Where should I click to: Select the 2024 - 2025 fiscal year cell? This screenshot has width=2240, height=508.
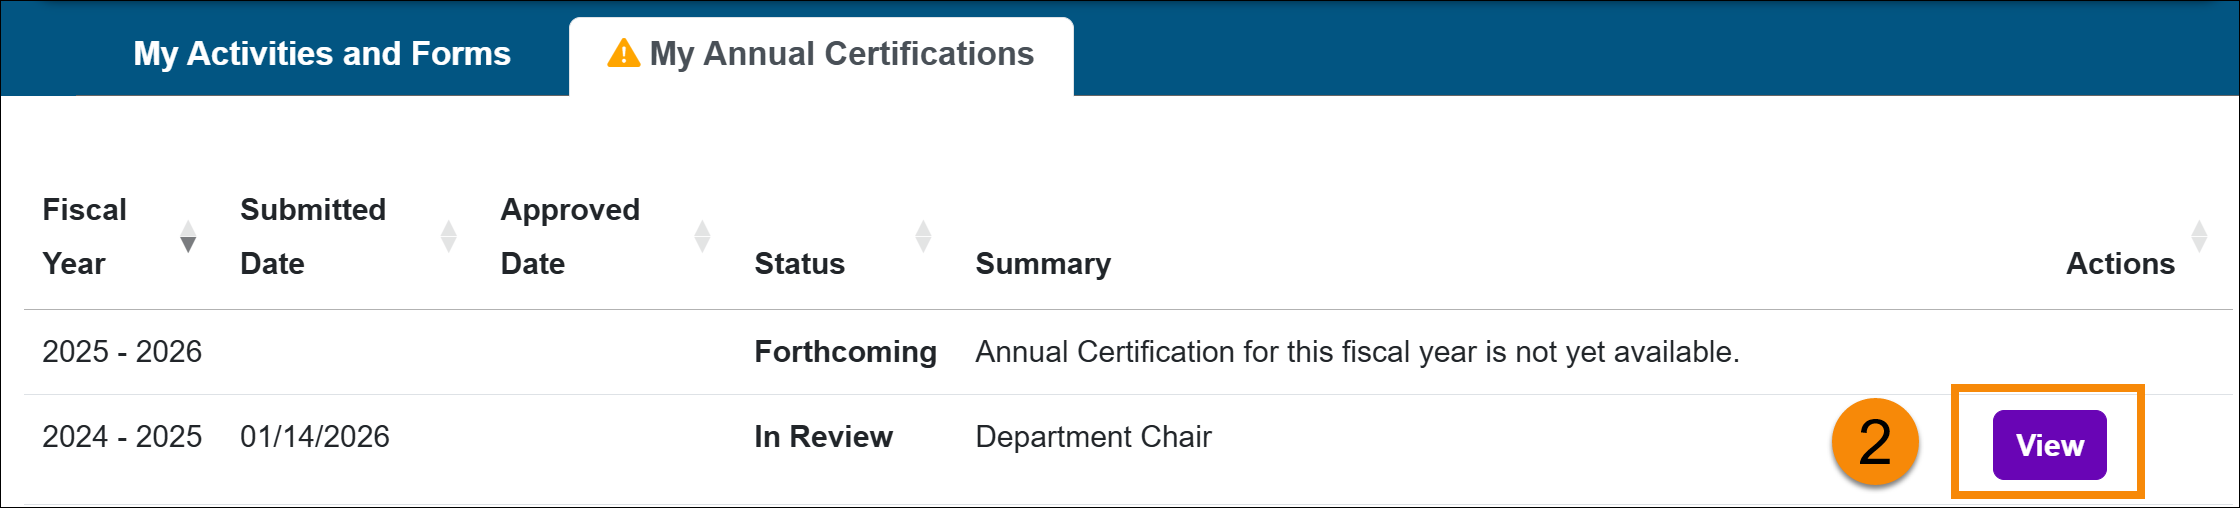[x=122, y=437]
